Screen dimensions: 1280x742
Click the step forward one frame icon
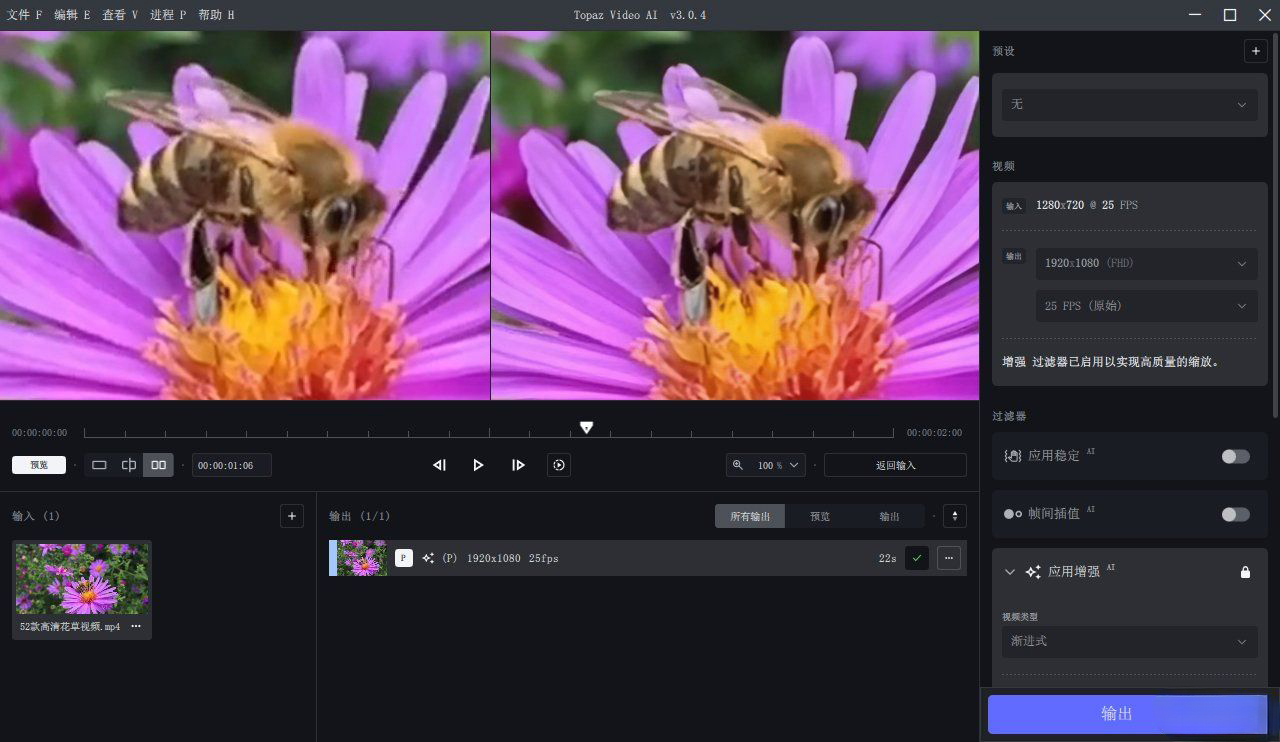tap(518, 465)
